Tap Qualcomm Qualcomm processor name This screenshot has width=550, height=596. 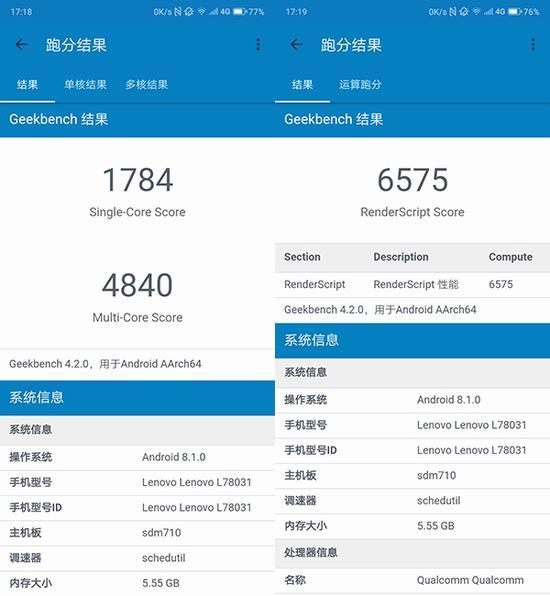point(470,580)
